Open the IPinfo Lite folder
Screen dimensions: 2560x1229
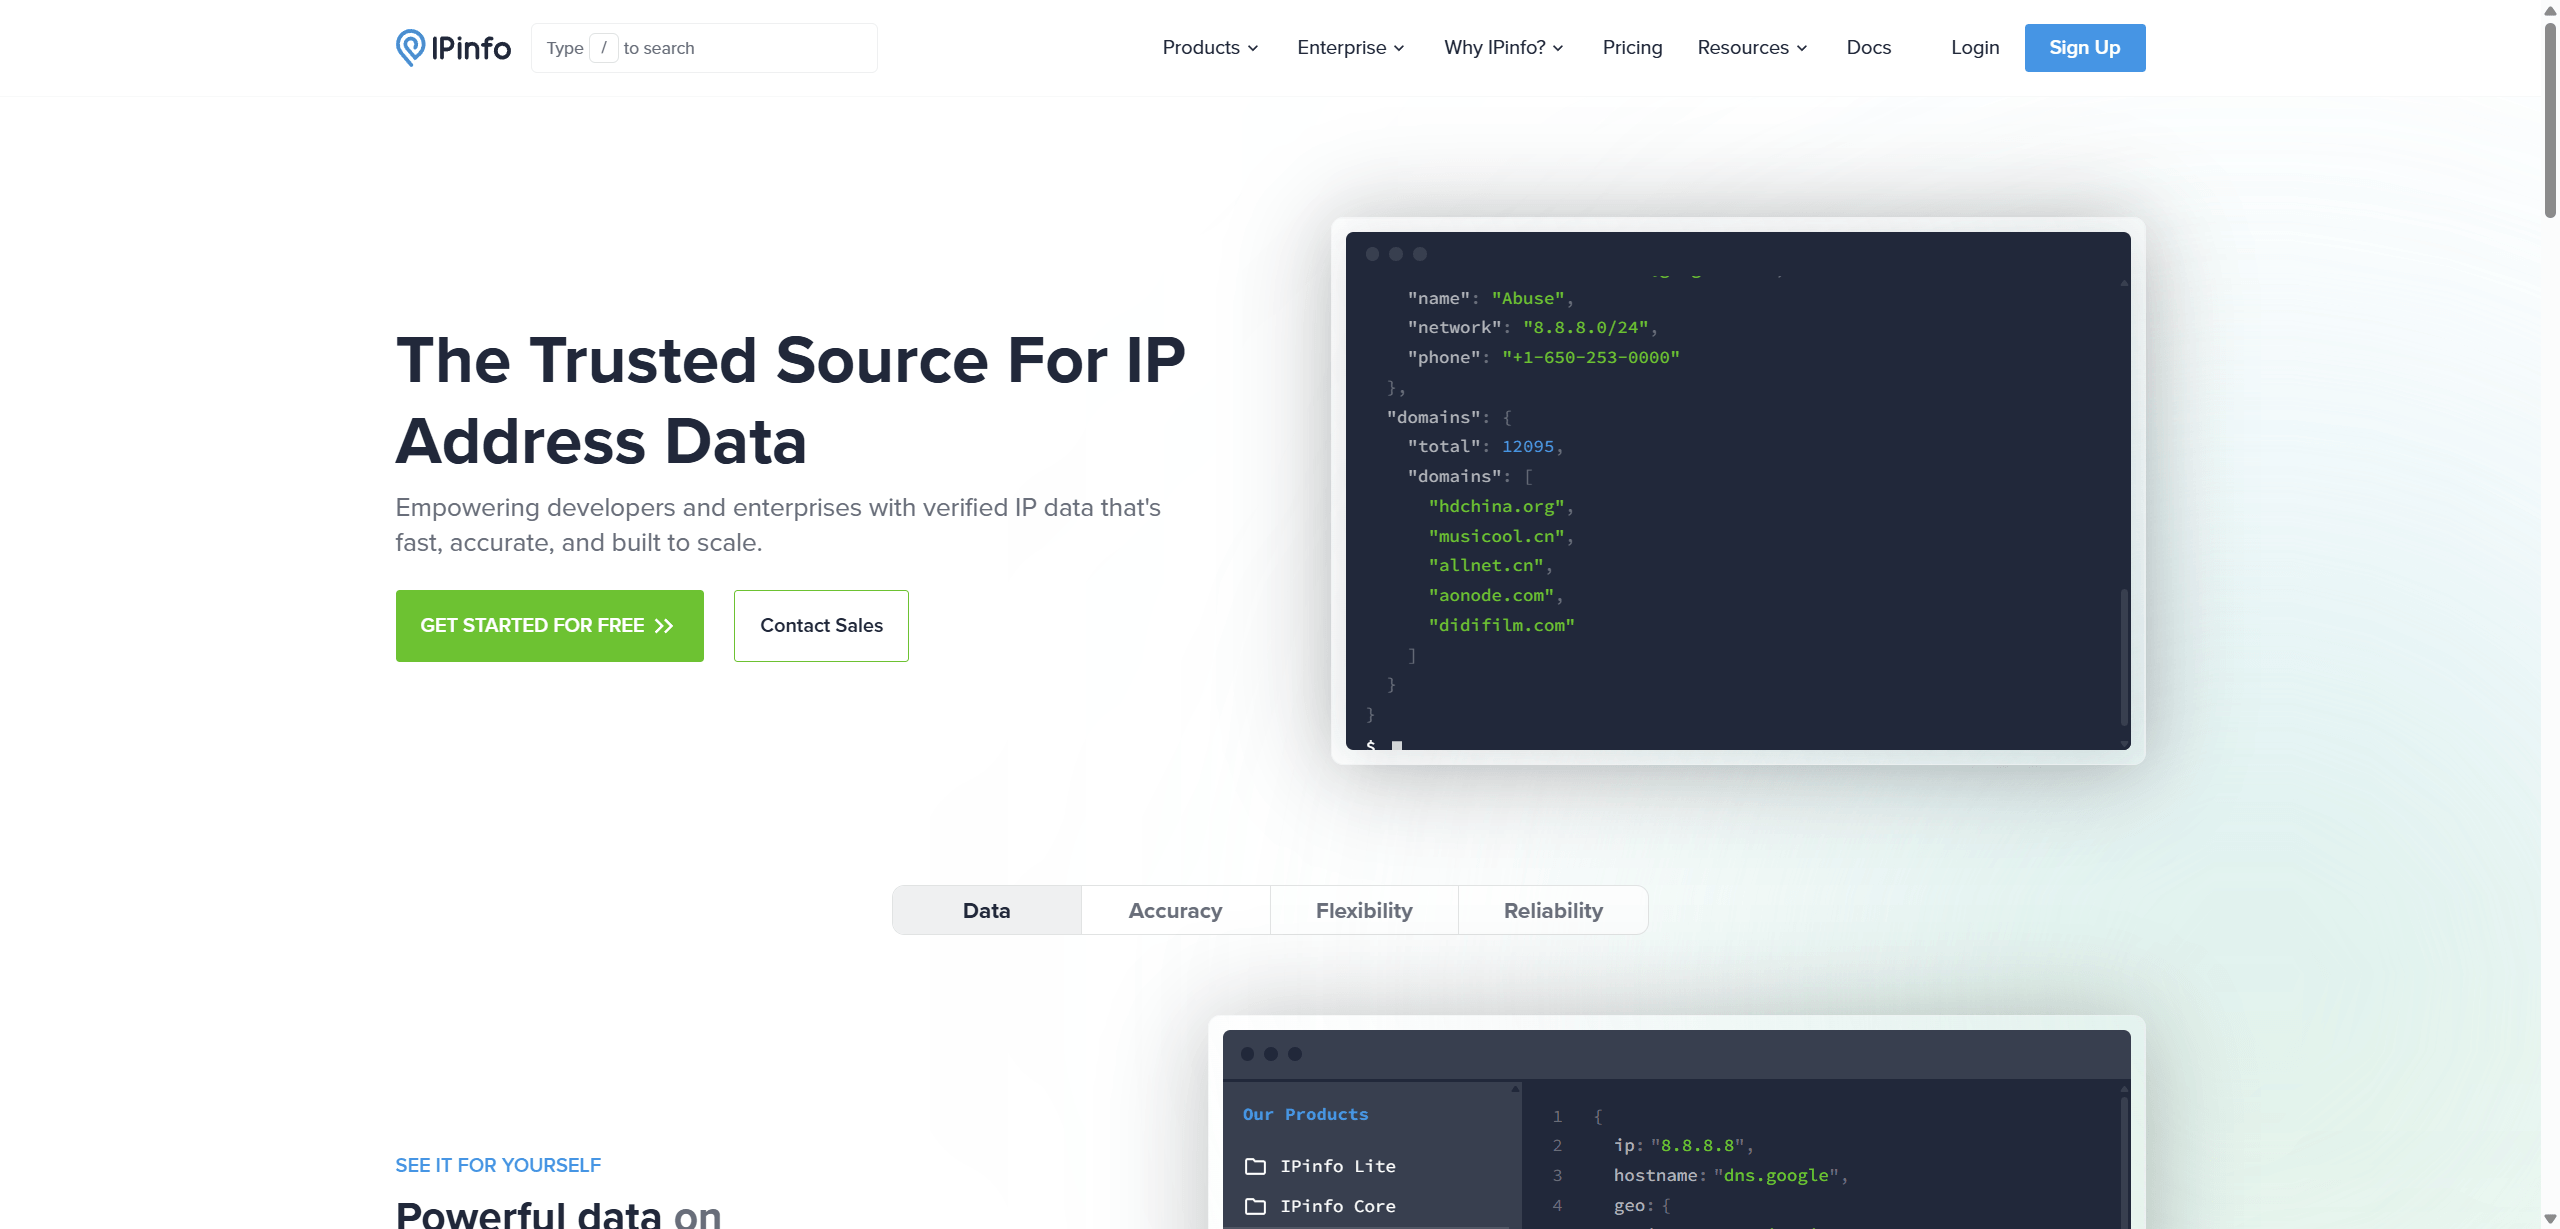(x=1319, y=1166)
